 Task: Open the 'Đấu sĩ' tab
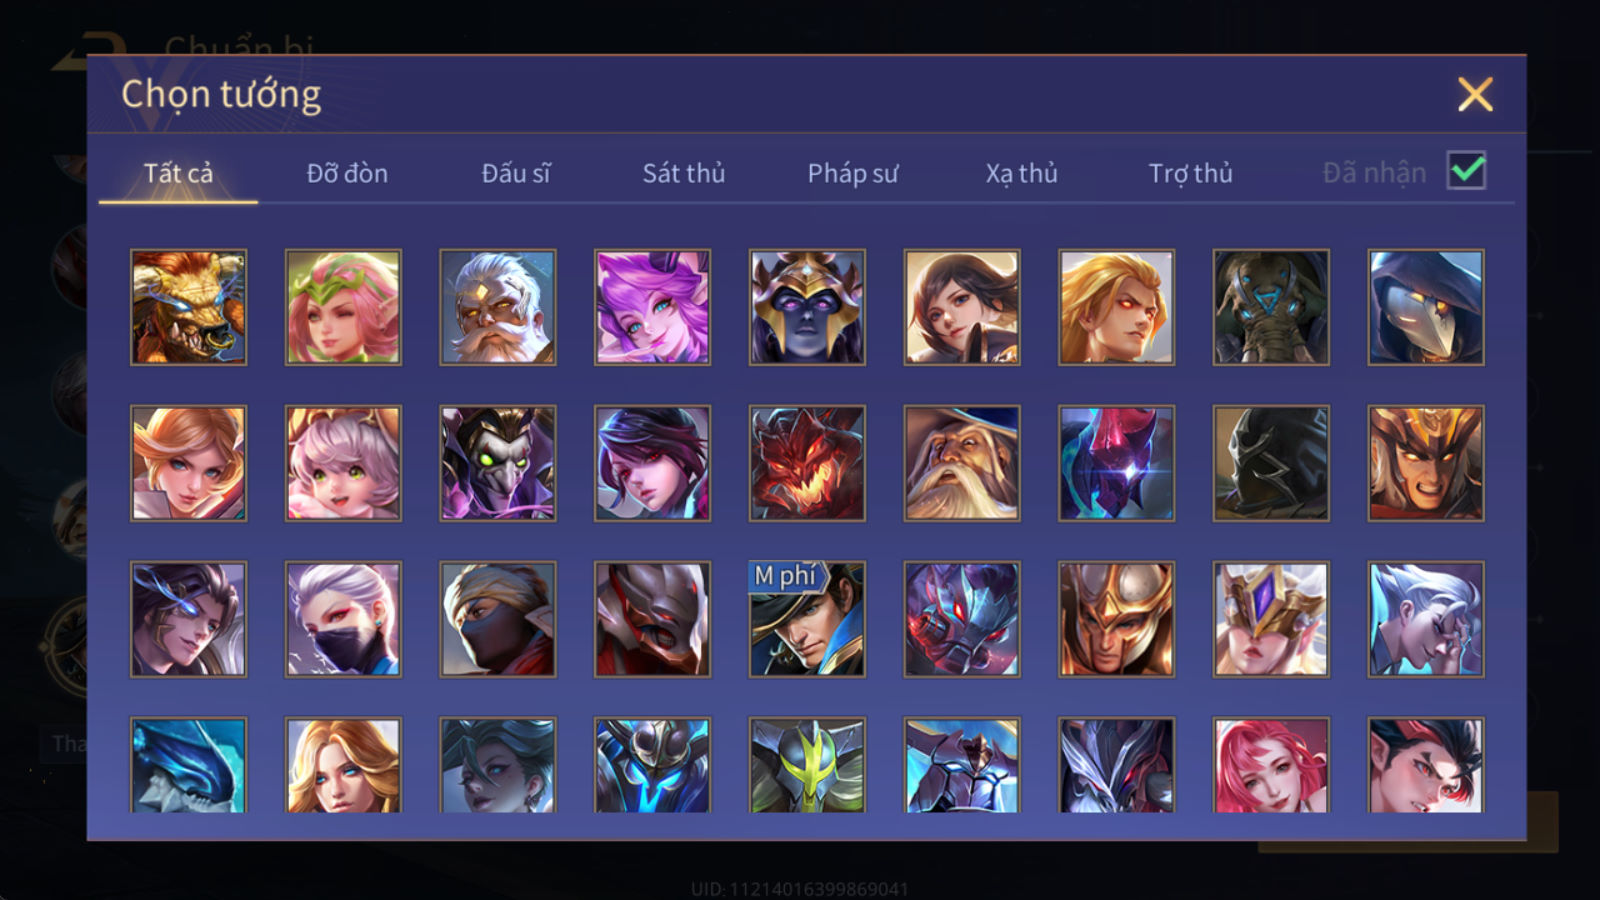[516, 173]
